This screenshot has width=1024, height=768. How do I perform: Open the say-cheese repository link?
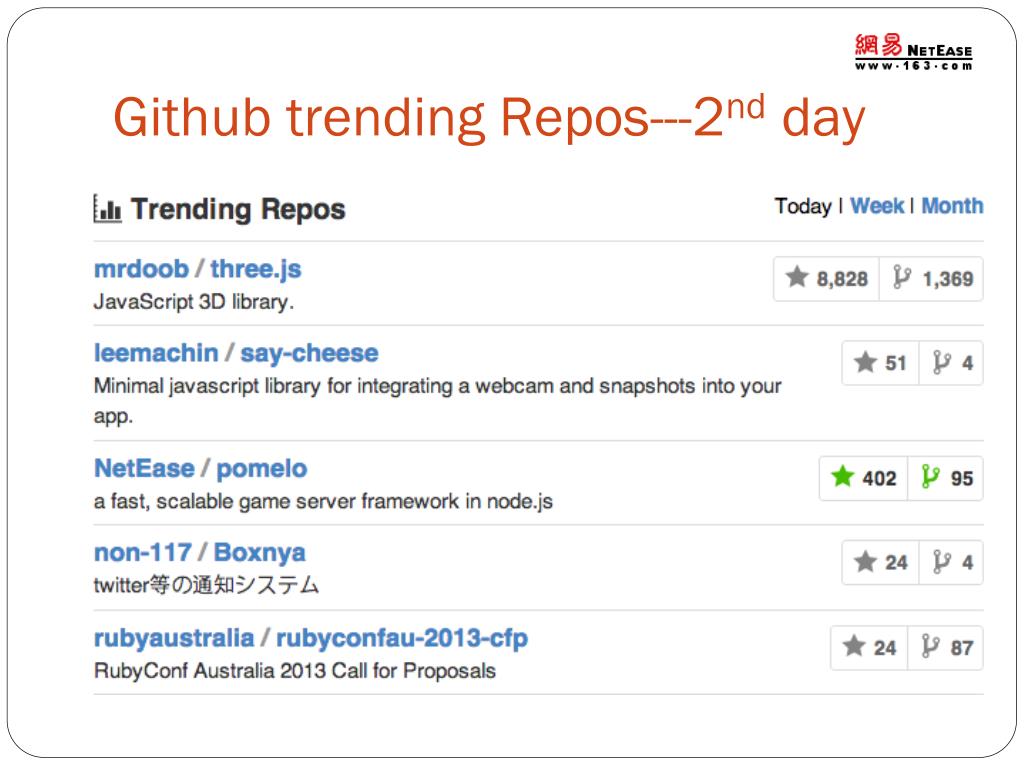tap(309, 353)
